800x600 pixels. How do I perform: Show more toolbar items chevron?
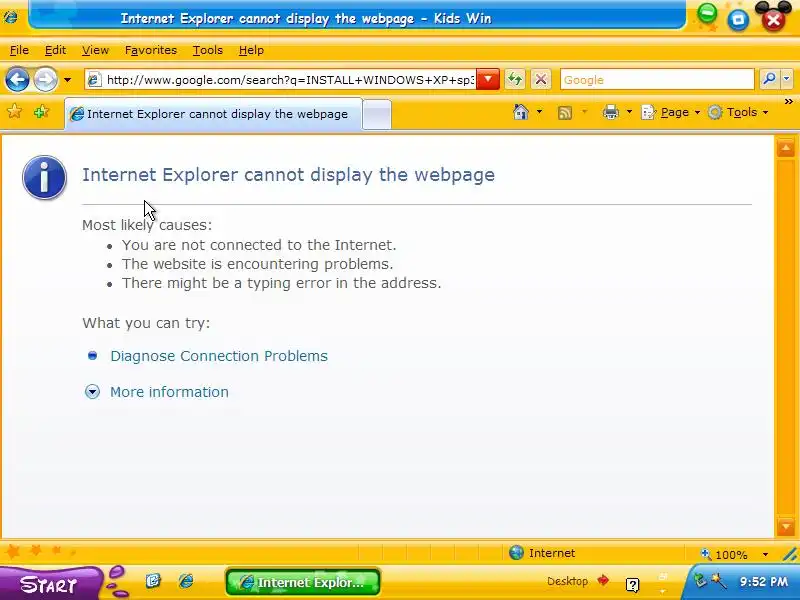pos(789,101)
